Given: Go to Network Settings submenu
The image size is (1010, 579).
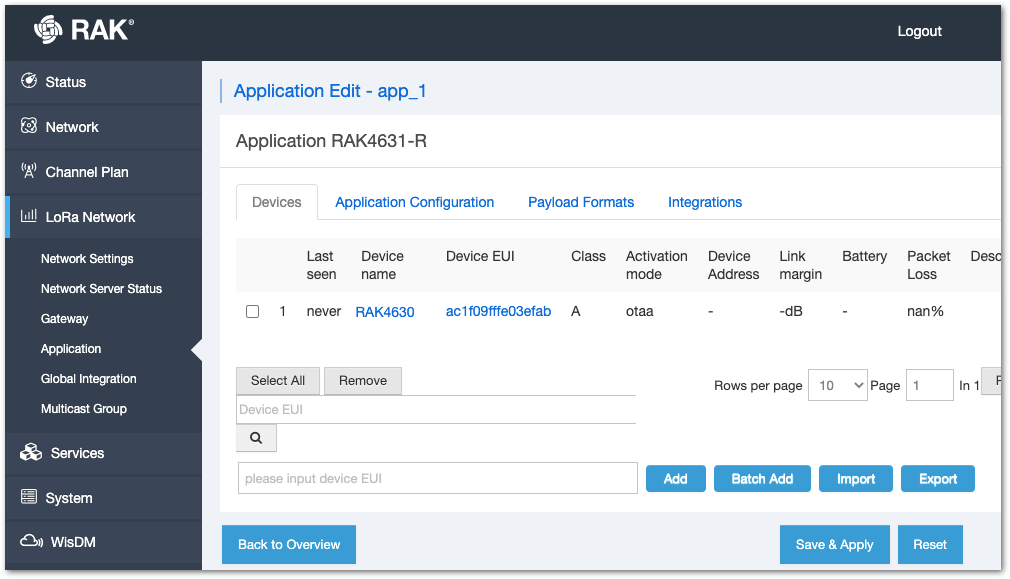Looking at the screenshot, I should [87, 259].
